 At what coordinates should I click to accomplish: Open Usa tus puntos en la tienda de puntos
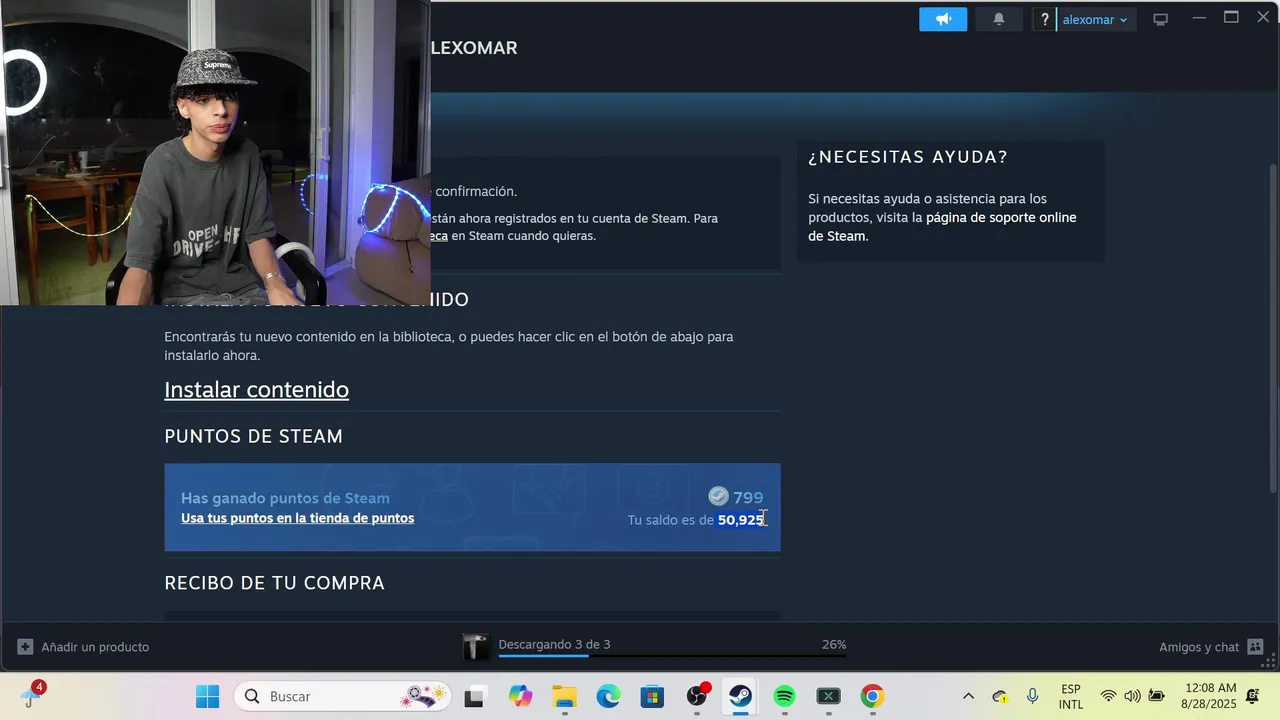[x=297, y=518]
